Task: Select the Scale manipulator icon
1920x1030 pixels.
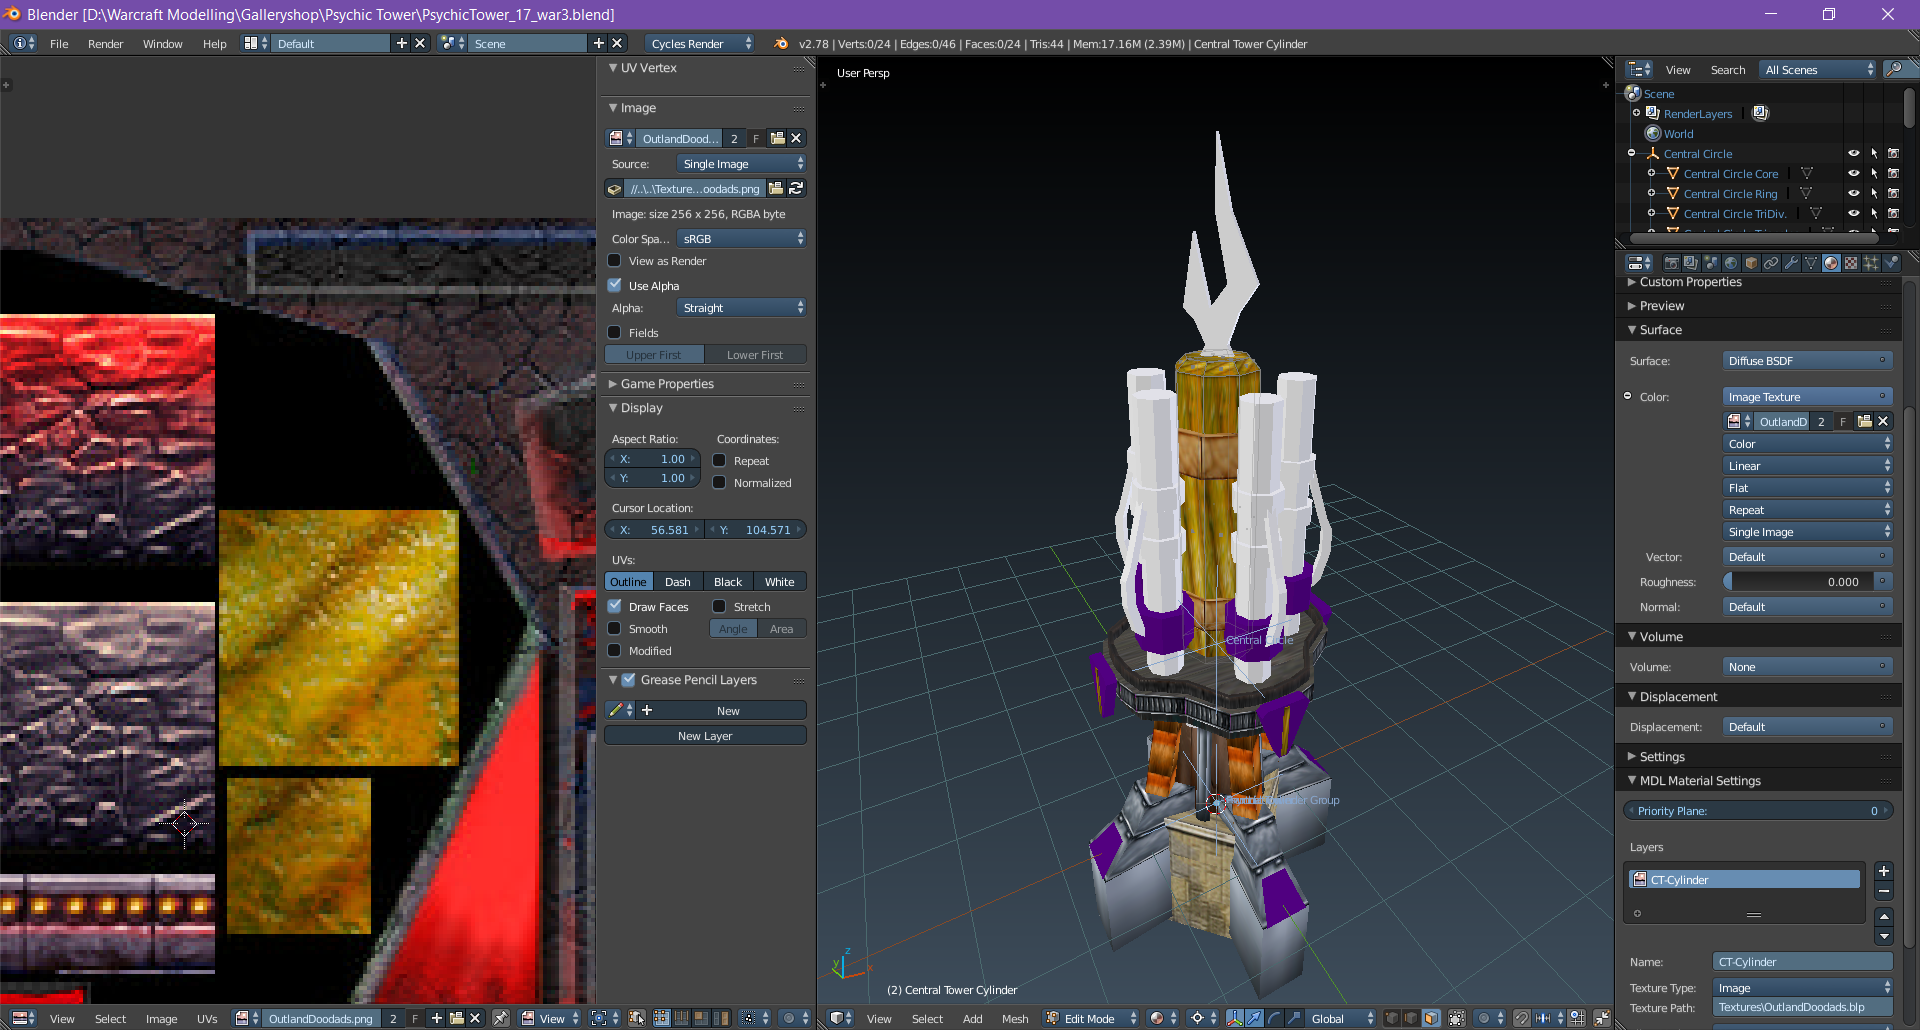Action: [x=1294, y=1018]
